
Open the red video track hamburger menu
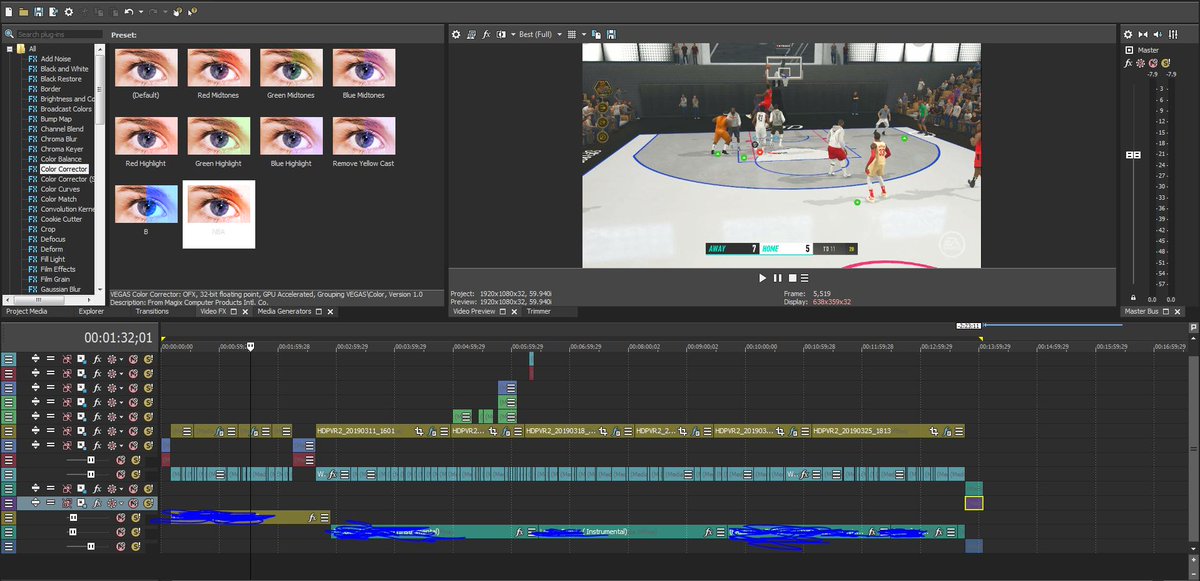click(9, 373)
